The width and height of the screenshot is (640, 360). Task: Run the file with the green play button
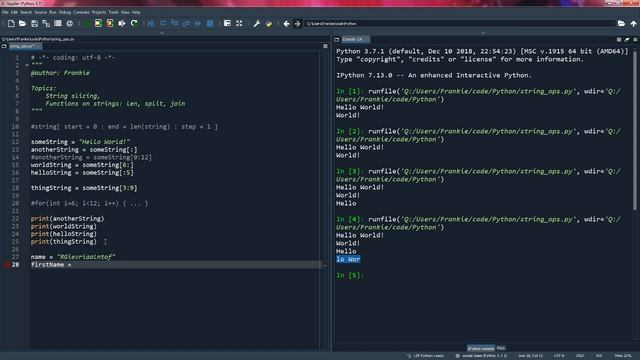click(87, 24)
